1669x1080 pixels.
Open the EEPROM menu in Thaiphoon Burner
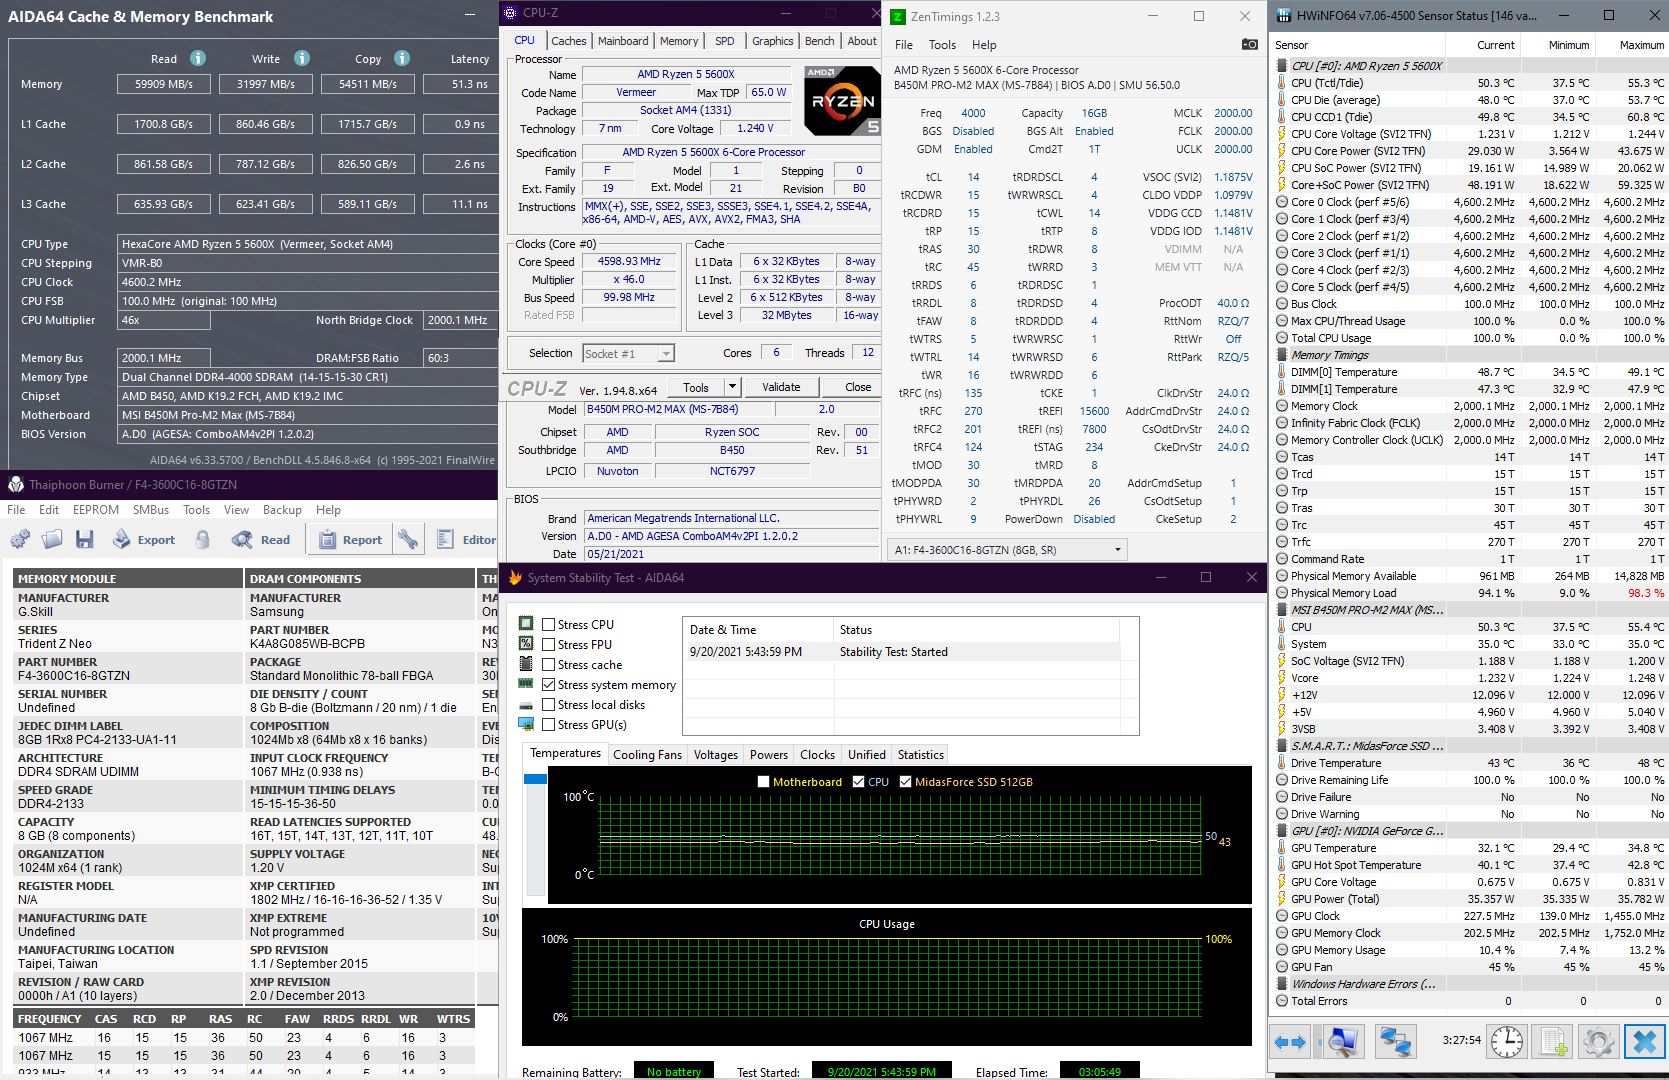click(x=96, y=510)
